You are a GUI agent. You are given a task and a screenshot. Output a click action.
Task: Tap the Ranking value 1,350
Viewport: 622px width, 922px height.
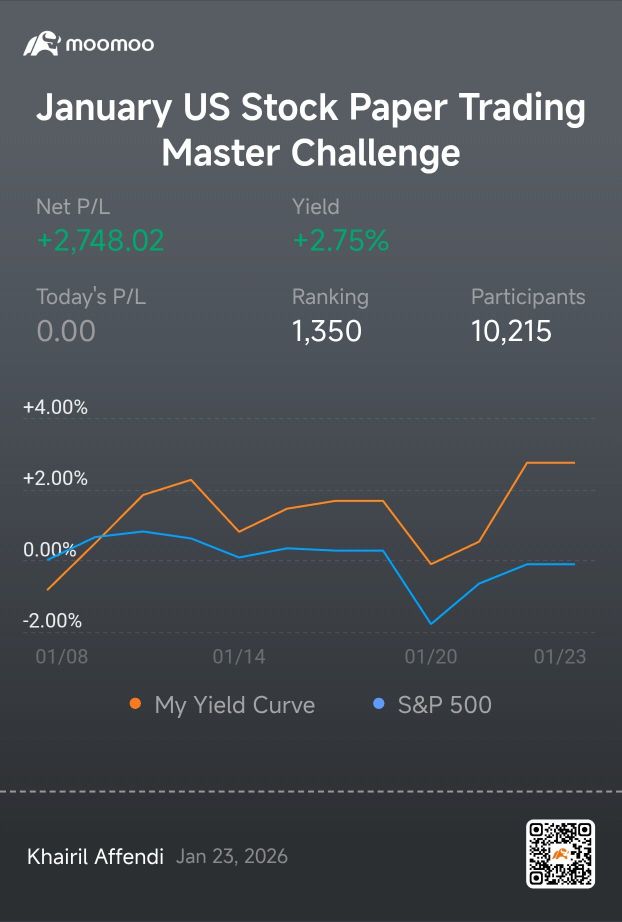click(327, 331)
